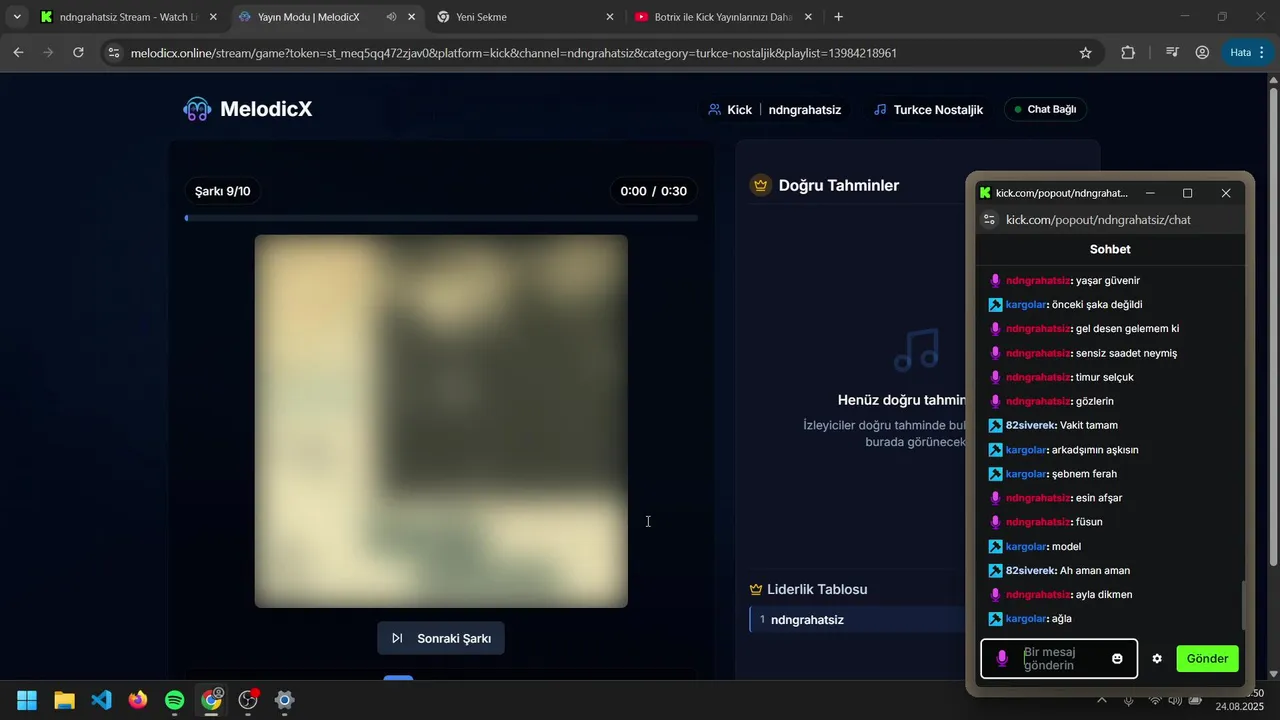Open the tab search dropdown arrow
This screenshot has height=720, width=1280.
(x=17, y=17)
